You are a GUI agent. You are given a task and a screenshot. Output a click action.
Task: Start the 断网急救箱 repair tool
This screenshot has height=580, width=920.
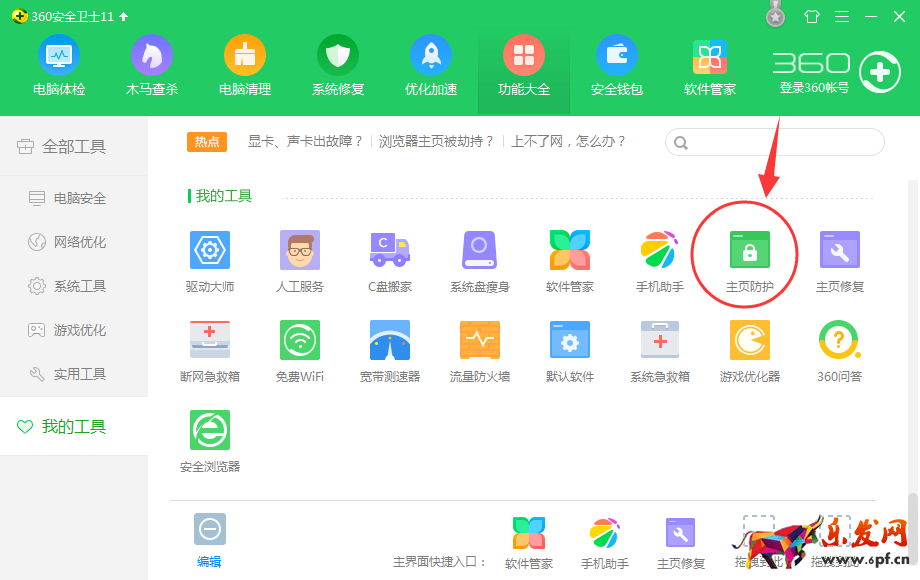[209, 348]
